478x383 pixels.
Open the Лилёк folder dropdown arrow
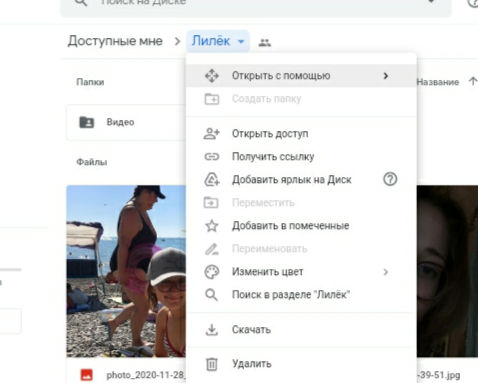click(x=241, y=42)
